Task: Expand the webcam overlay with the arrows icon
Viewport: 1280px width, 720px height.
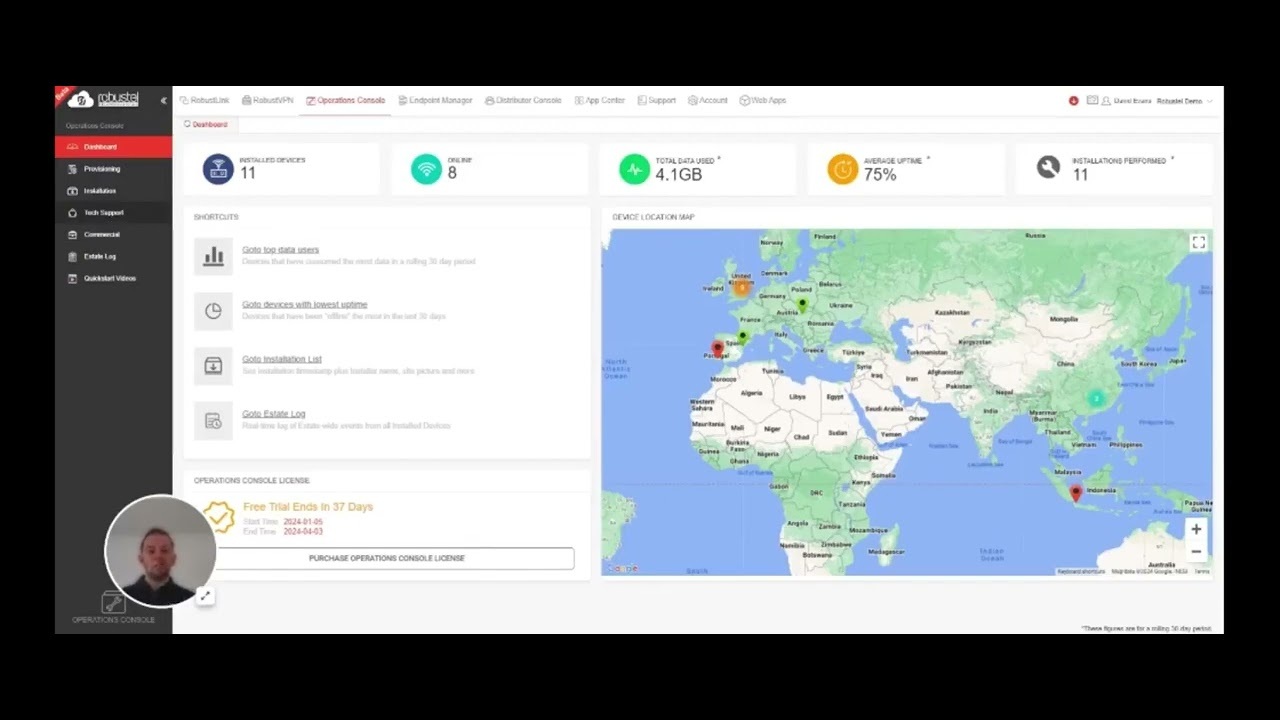Action: [x=205, y=596]
